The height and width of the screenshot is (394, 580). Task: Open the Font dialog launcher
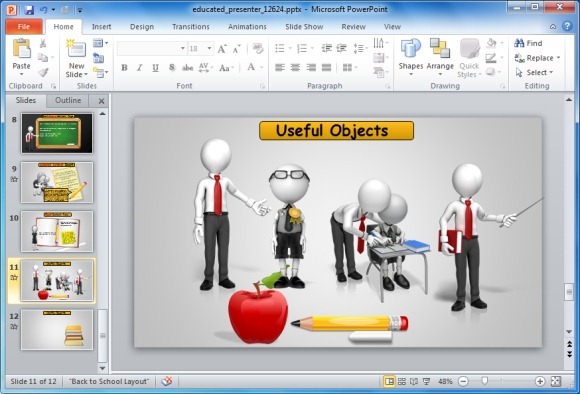263,86
